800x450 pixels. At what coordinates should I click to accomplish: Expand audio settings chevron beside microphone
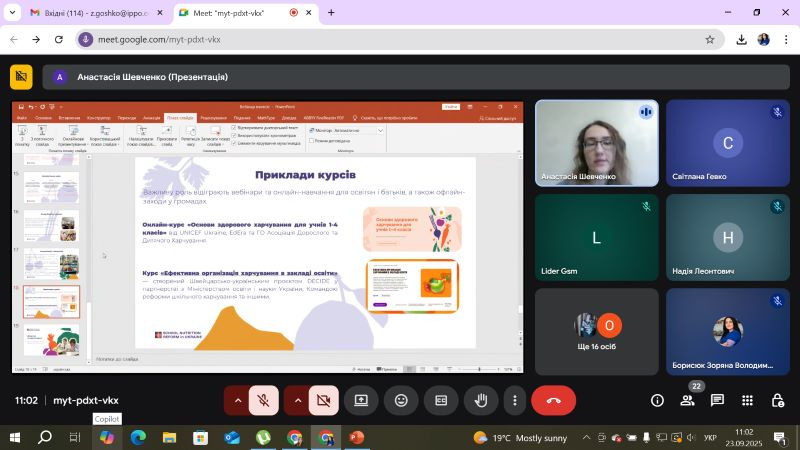[x=237, y=400]
